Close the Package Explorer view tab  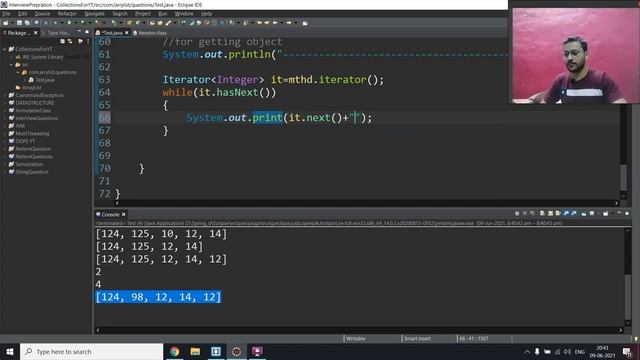(36, 33)
